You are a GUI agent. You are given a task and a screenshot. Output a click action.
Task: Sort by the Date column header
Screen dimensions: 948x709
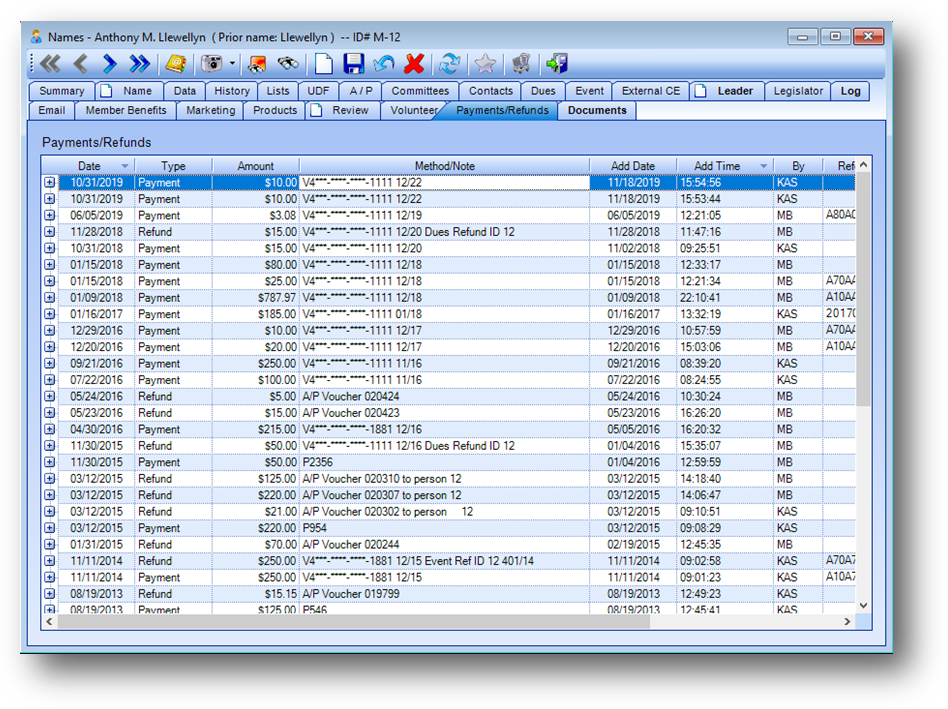[x=89, y=166]
